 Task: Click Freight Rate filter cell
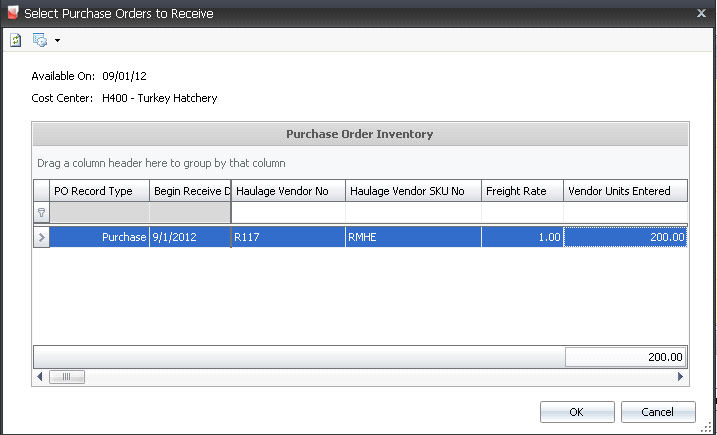pos(522,213)
